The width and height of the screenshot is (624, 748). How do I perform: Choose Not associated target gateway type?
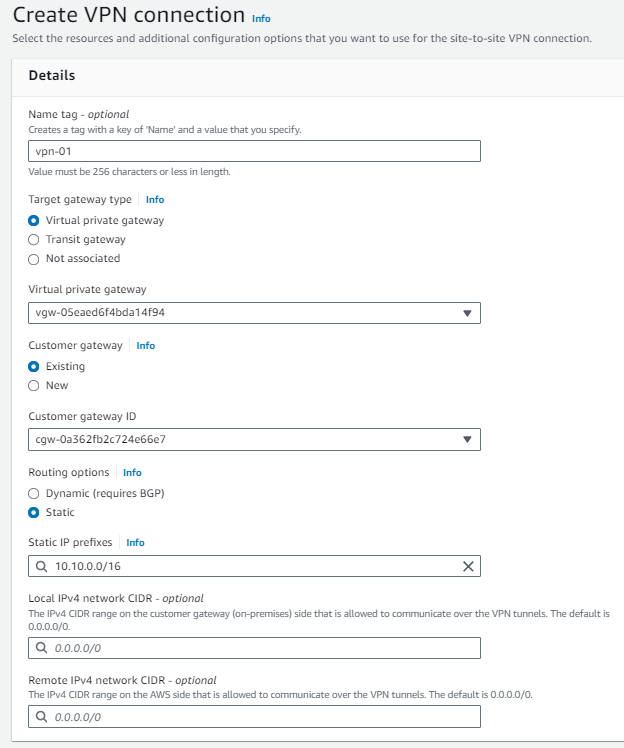(34, 258)
